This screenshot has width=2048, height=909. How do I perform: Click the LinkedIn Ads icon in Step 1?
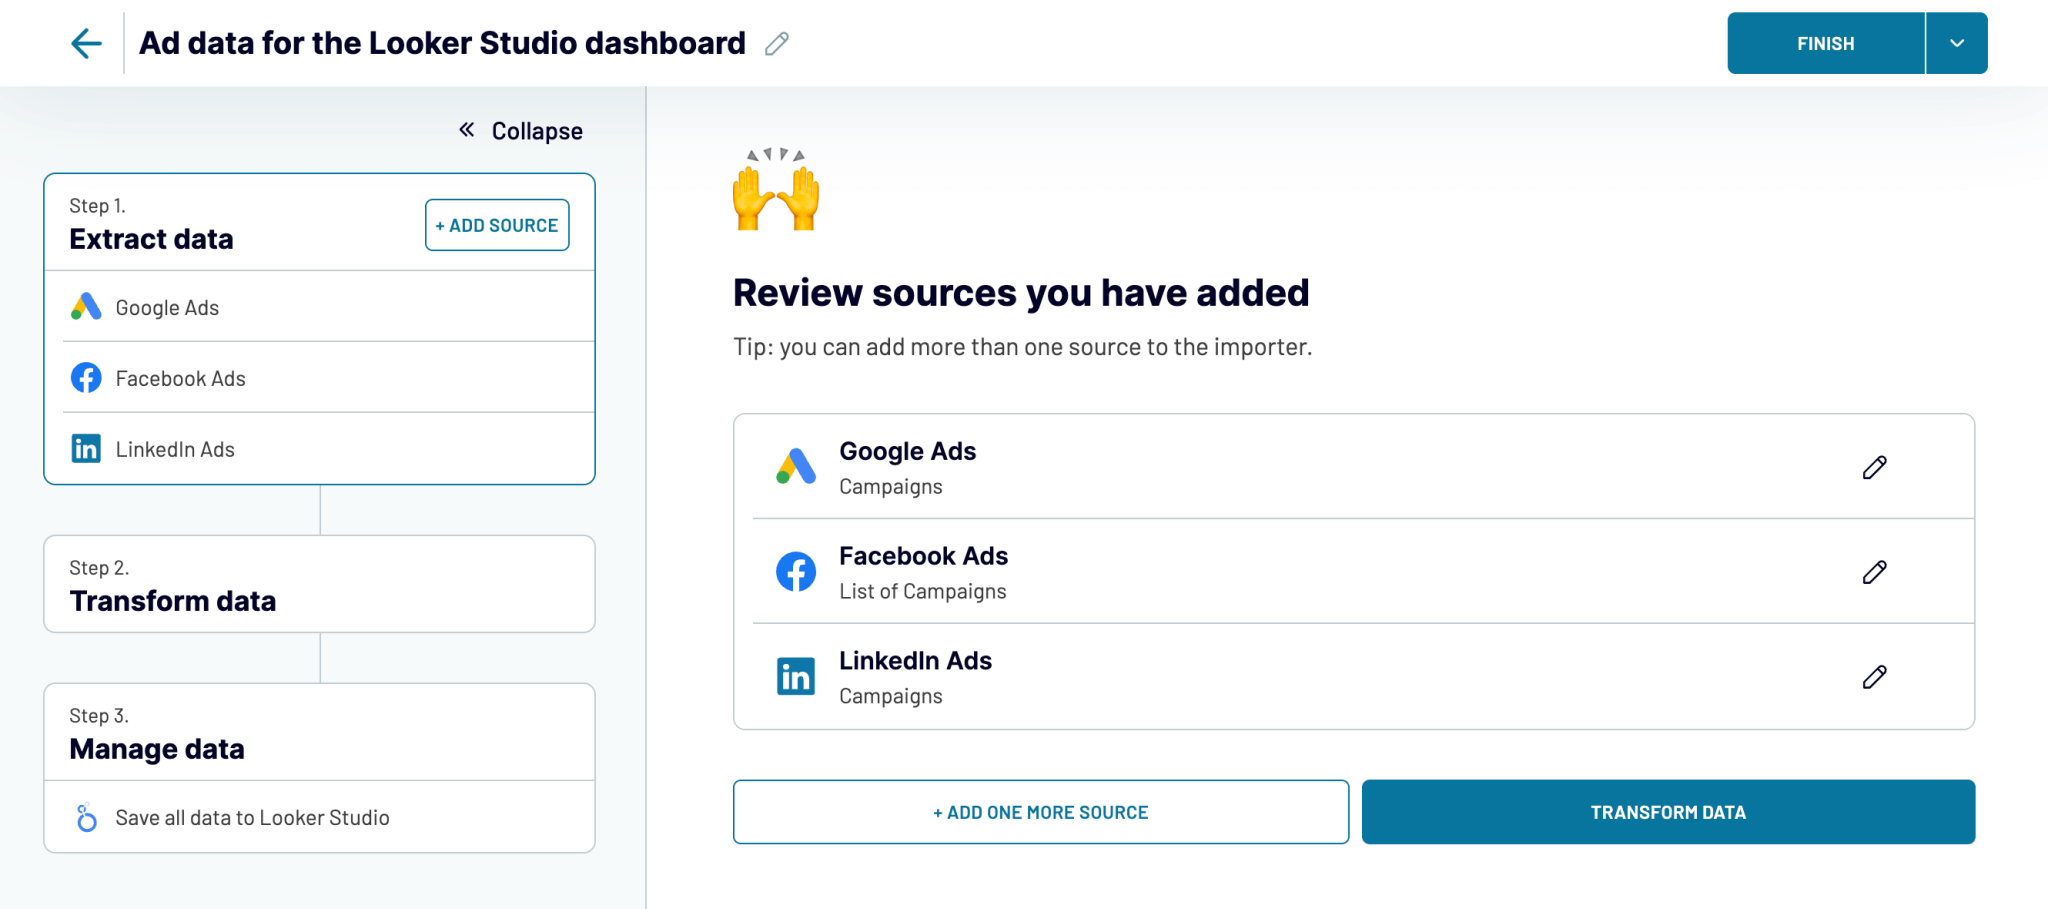point(86,448)
